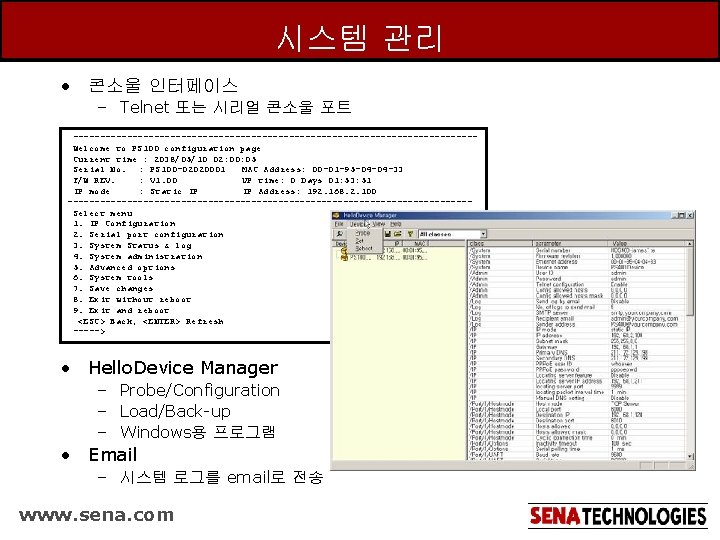Select the Destination IP parameter row
Screen dimensions: 720x540
[x=578, y=415]
